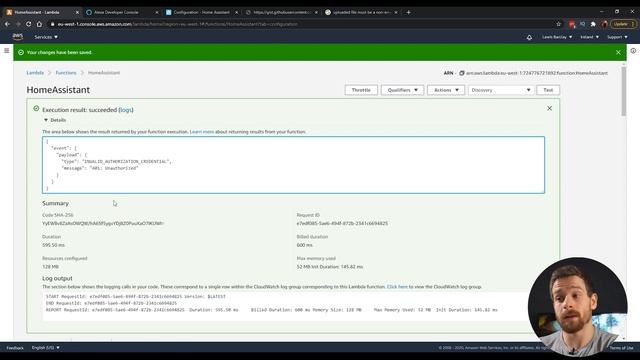Open the English (US) language selector

point(45,348)
